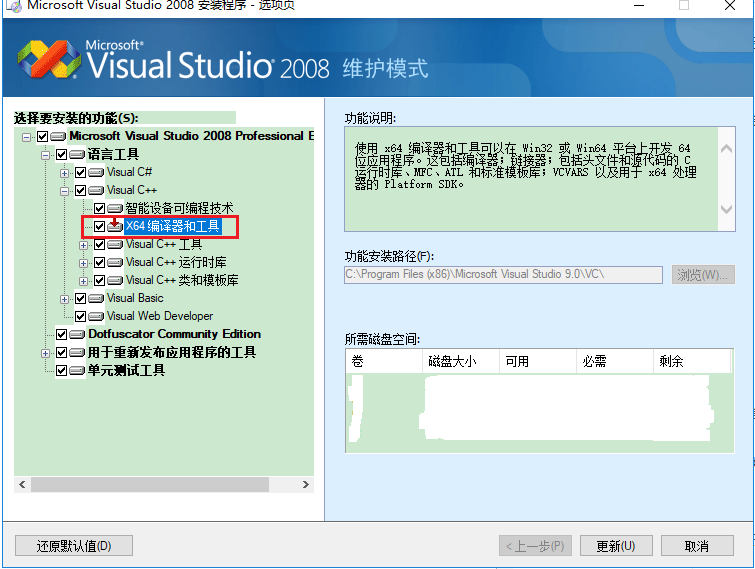Toggle the 语言工具 checkbox
This screenshot has height=569, width=755.
click(62, 155)
